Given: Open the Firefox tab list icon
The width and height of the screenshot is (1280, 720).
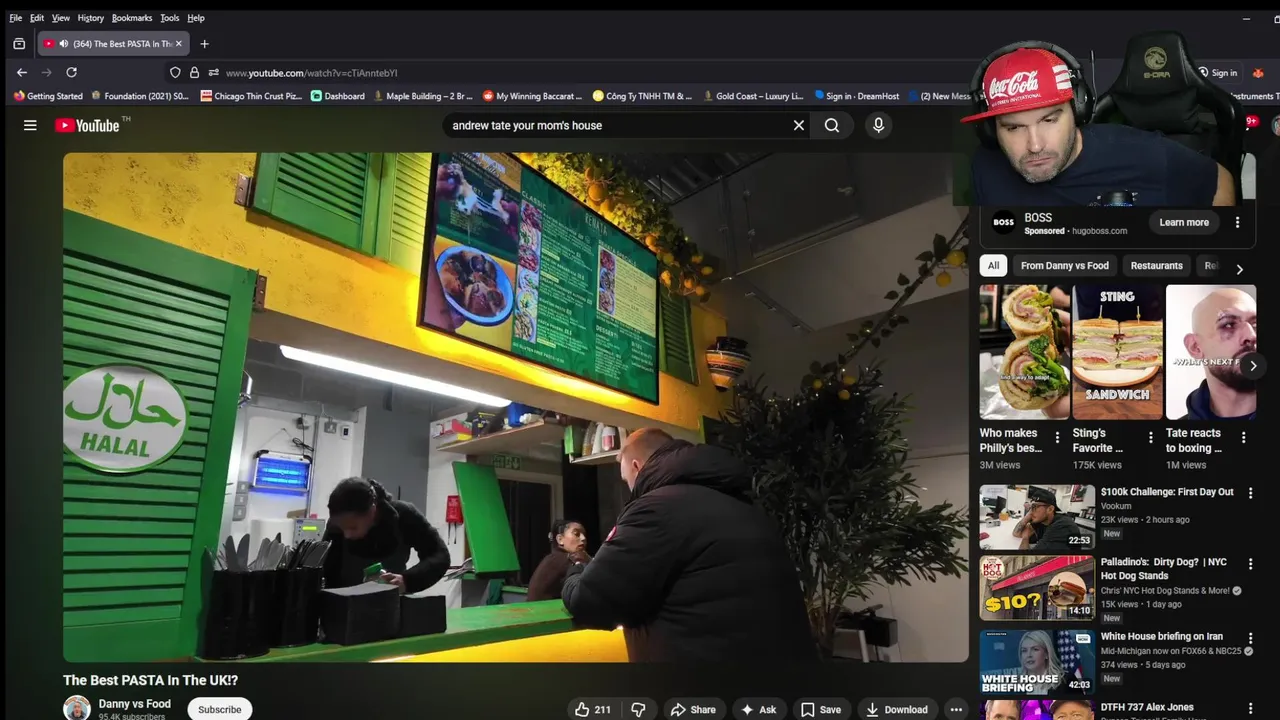Looking at the screenshot, I should (19, 44).
